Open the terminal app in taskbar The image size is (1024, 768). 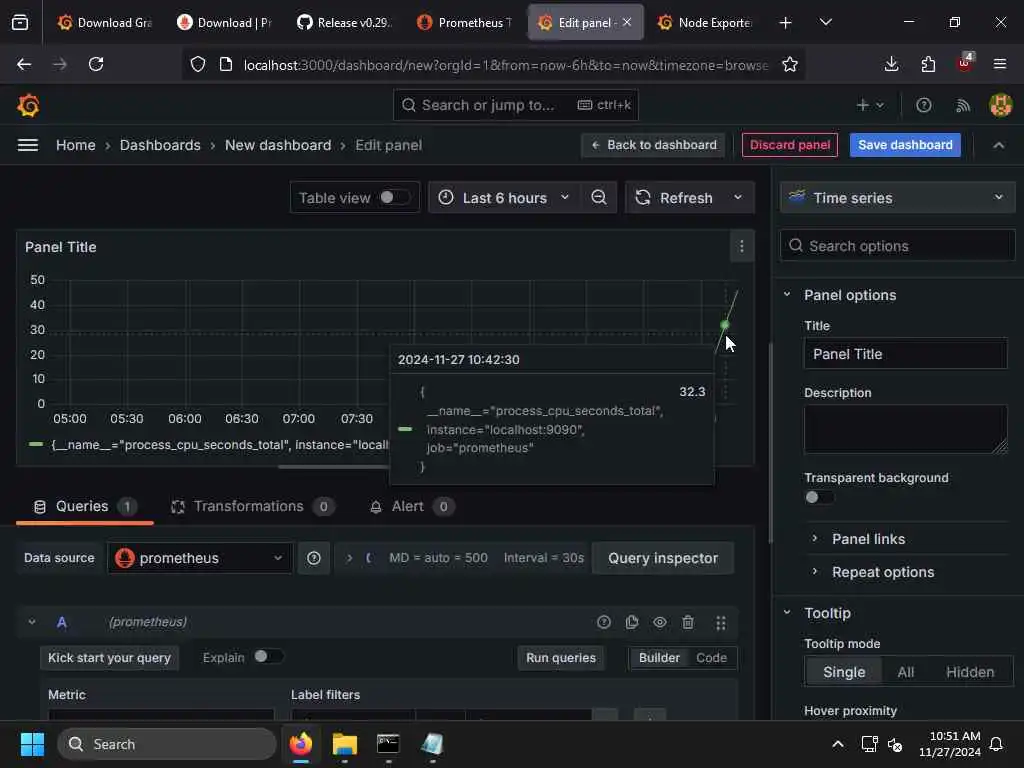(388, 744)
